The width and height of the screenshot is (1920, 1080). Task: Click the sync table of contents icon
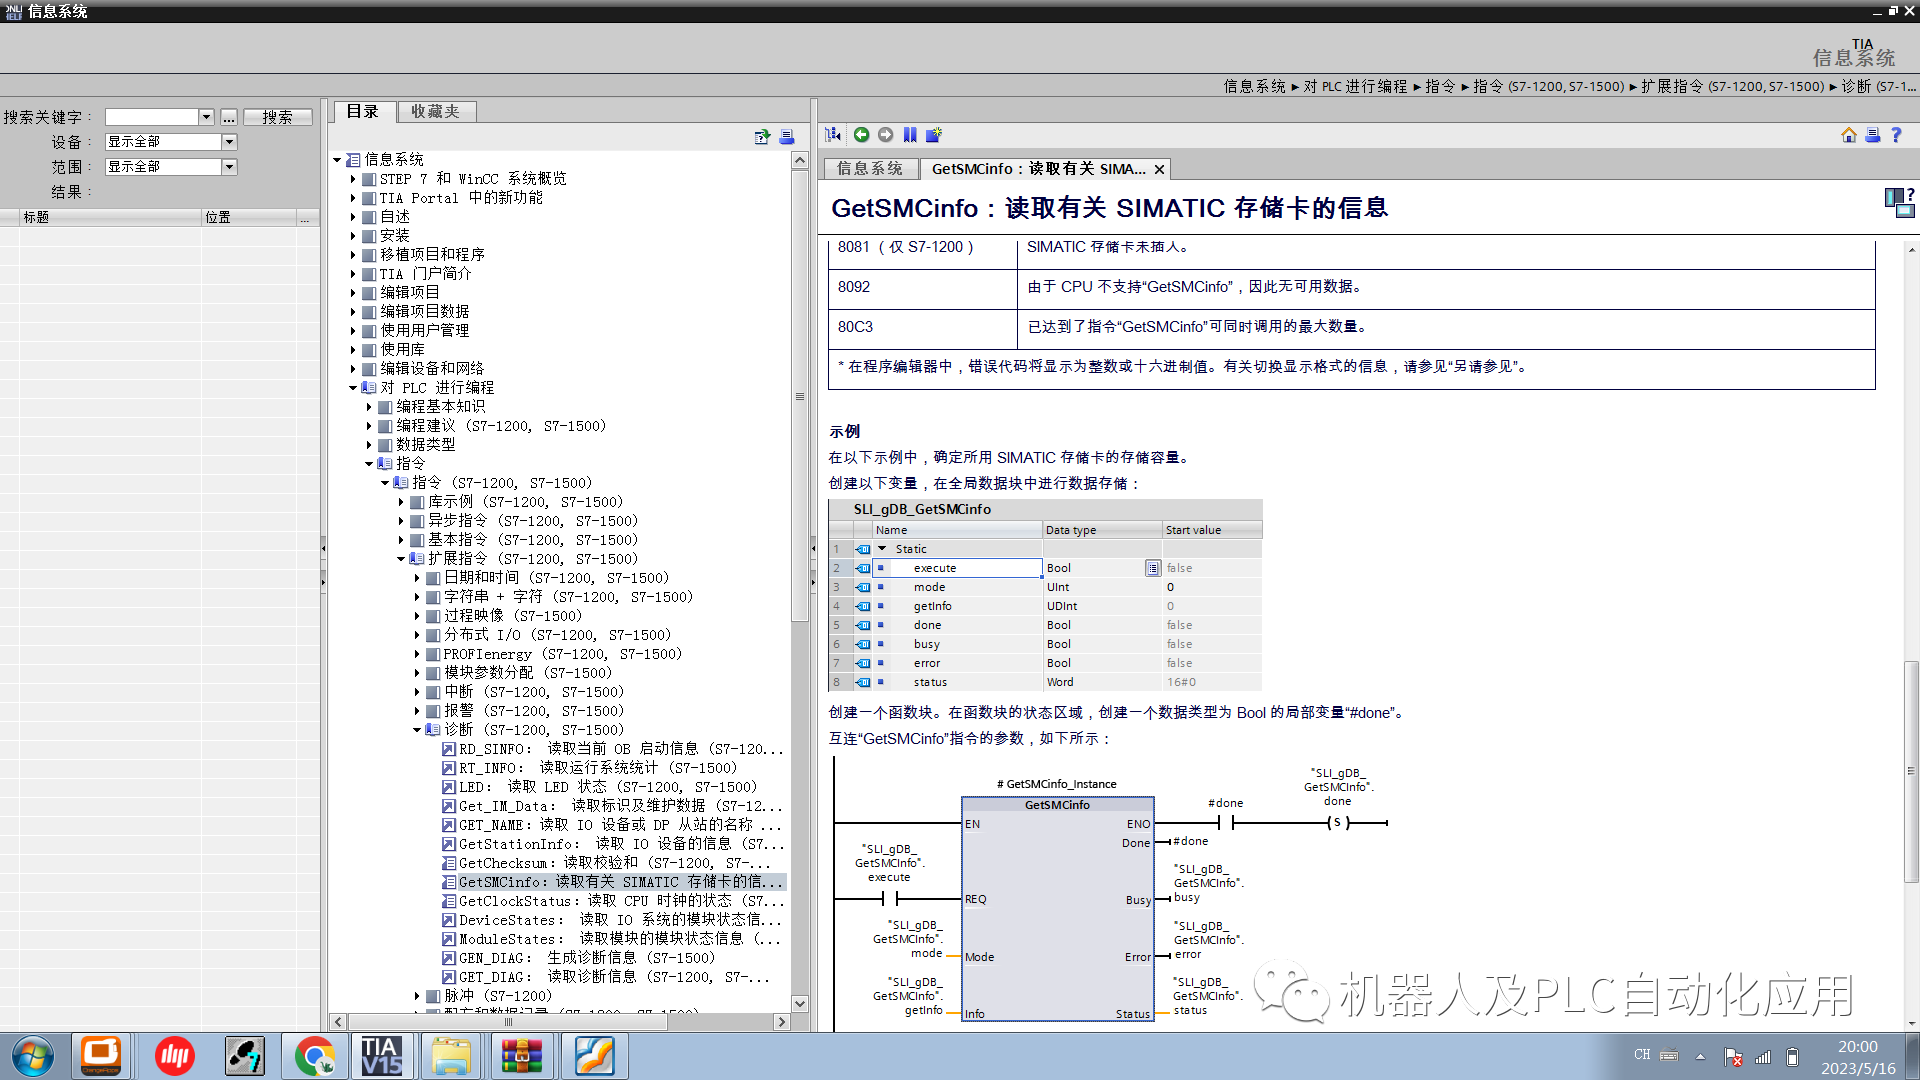(x=833, y=135)
